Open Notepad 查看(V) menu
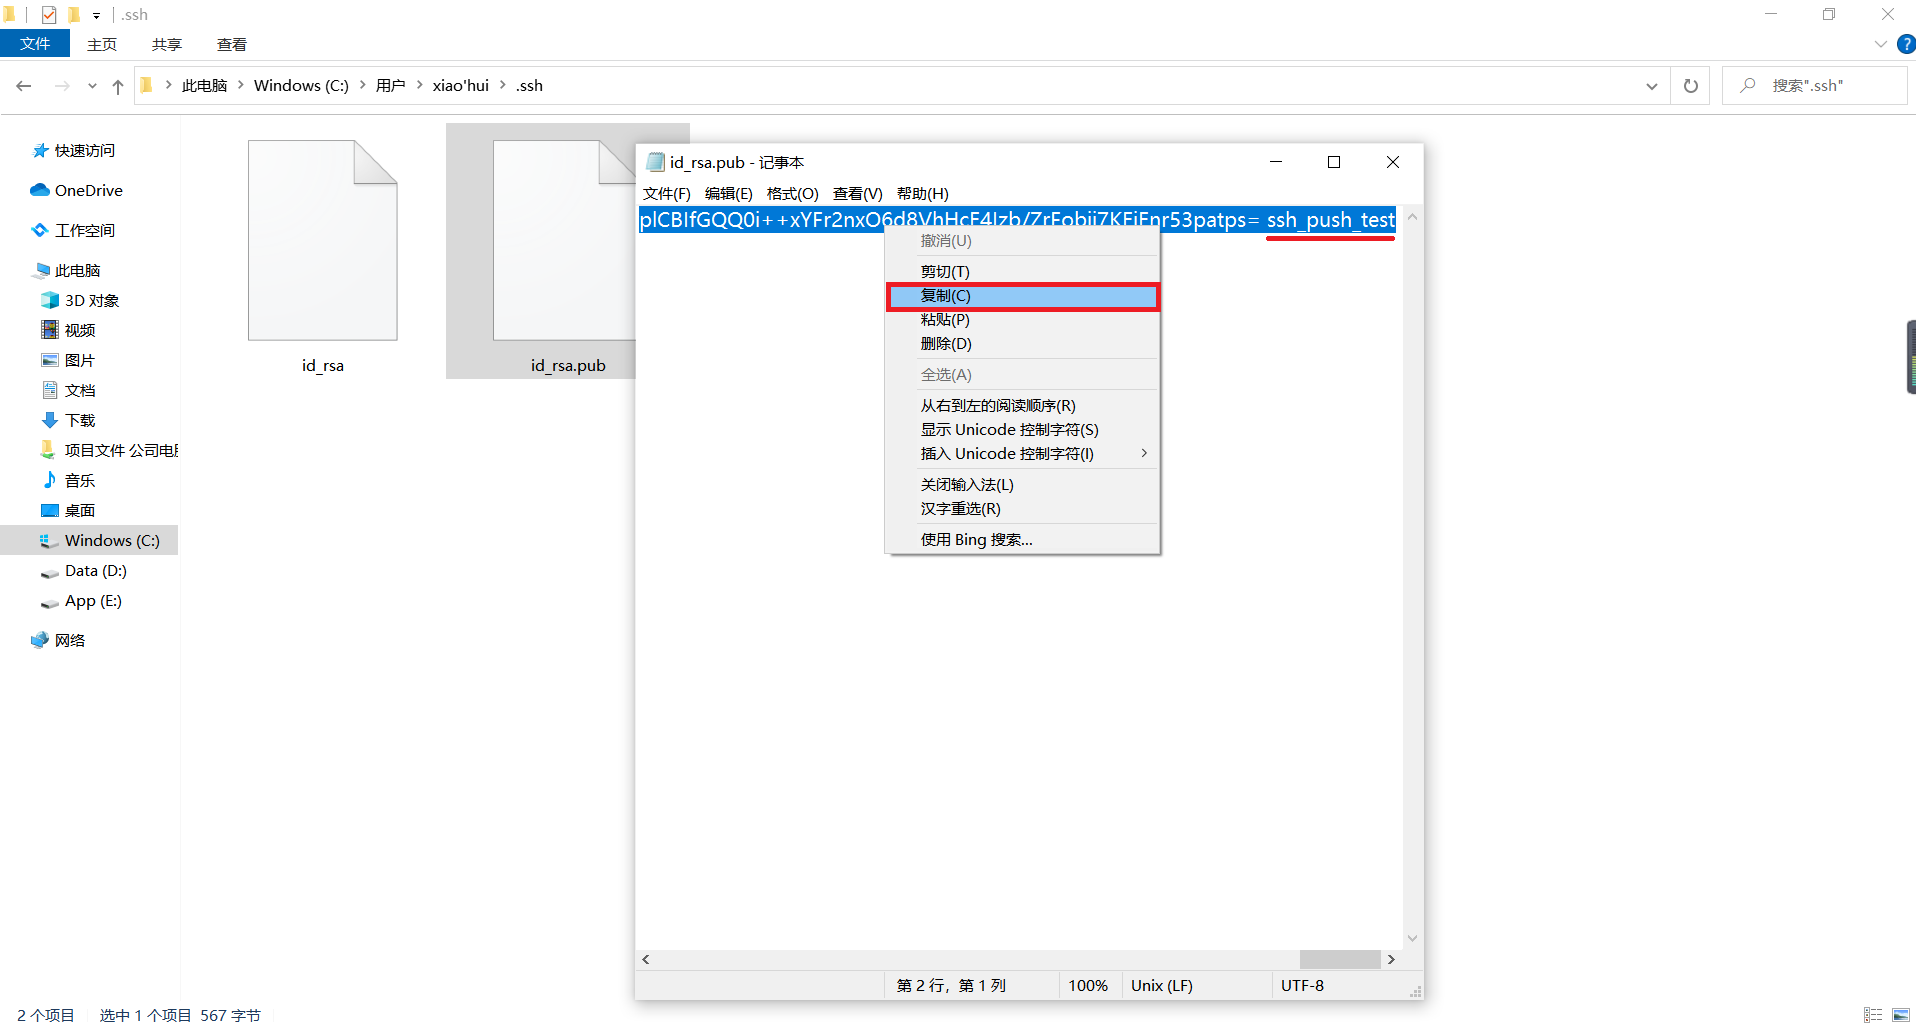The height and width of the screenshot is (1026, 1916). [x=858, y=193]
